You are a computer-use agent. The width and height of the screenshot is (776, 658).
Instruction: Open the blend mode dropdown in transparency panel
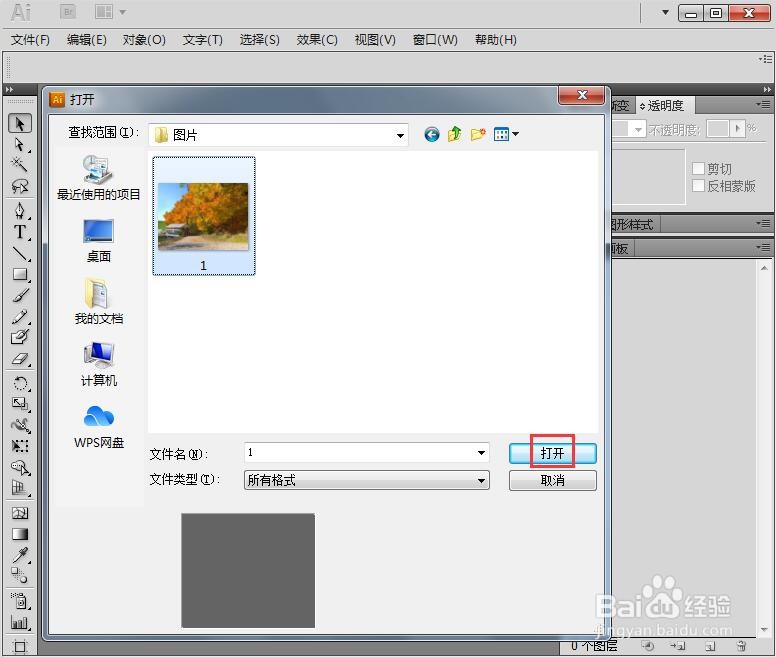[638, 130]
